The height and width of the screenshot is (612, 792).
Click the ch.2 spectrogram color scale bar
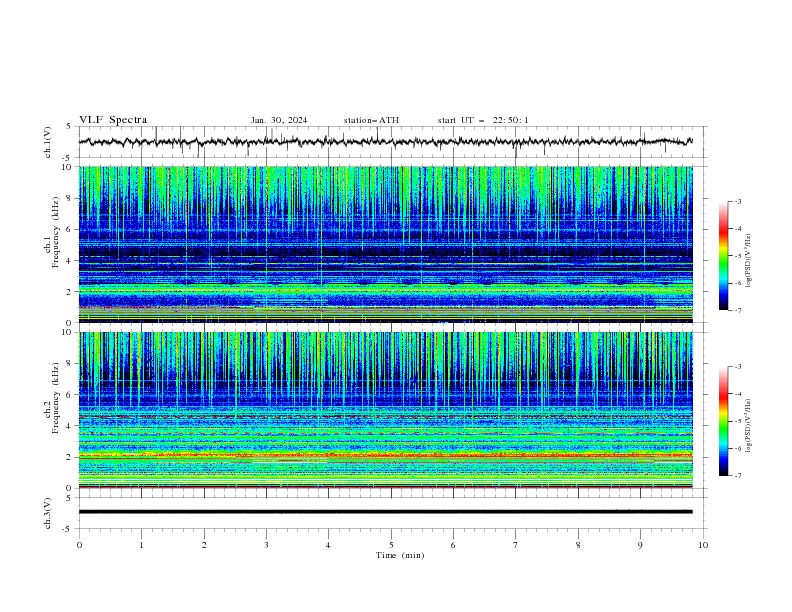pyautogui.click(x=723, y=421)
